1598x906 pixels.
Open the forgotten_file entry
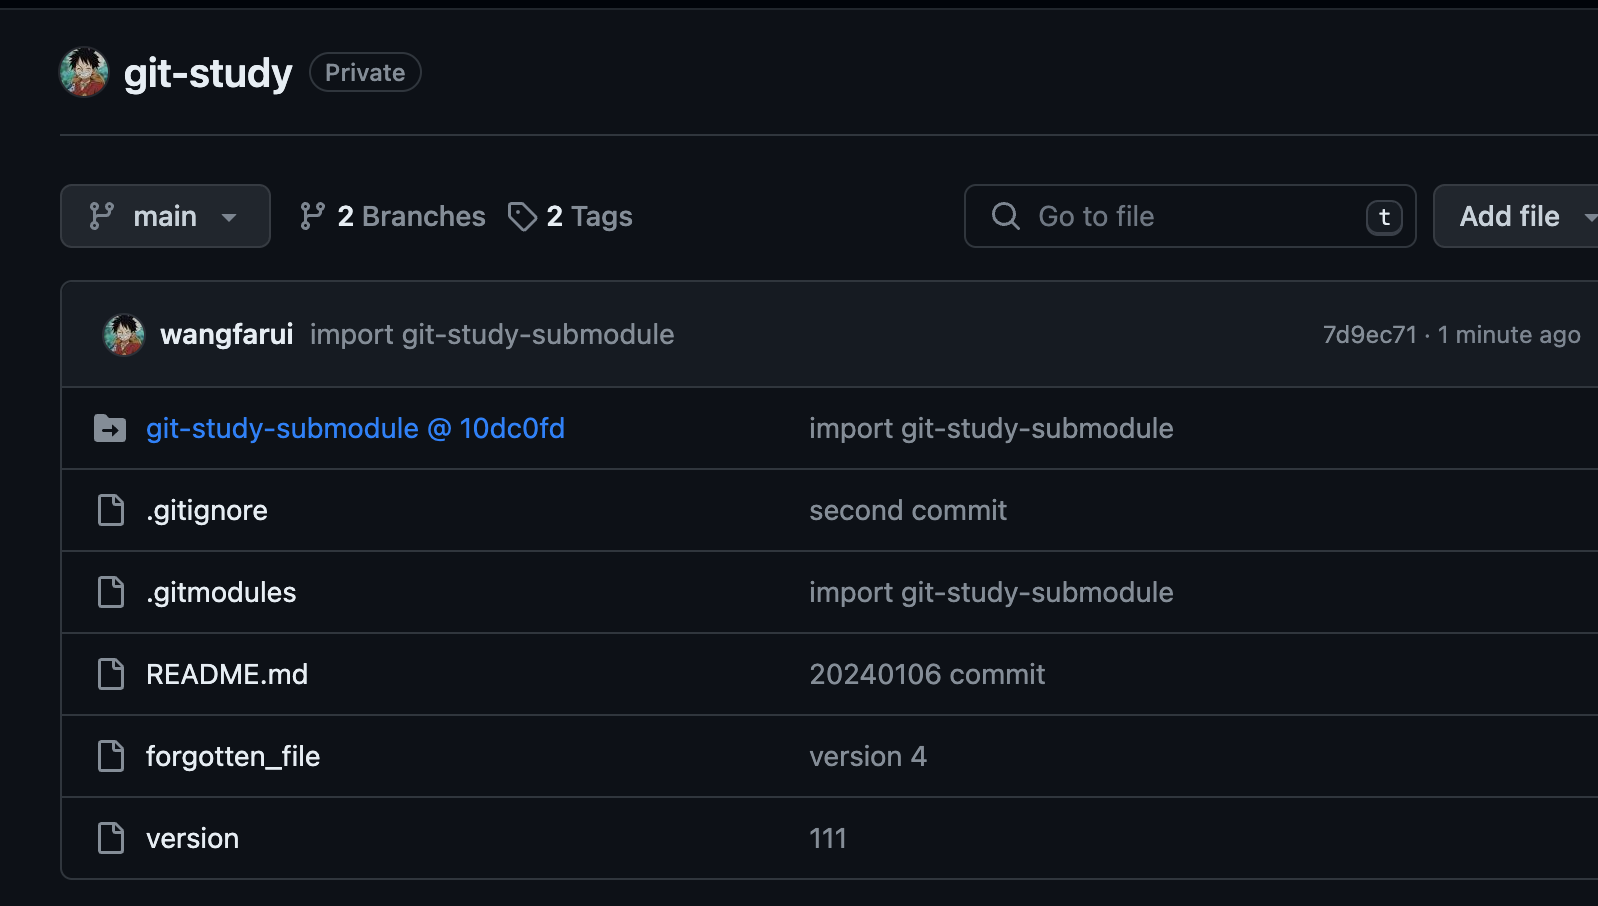coord(233,756)
